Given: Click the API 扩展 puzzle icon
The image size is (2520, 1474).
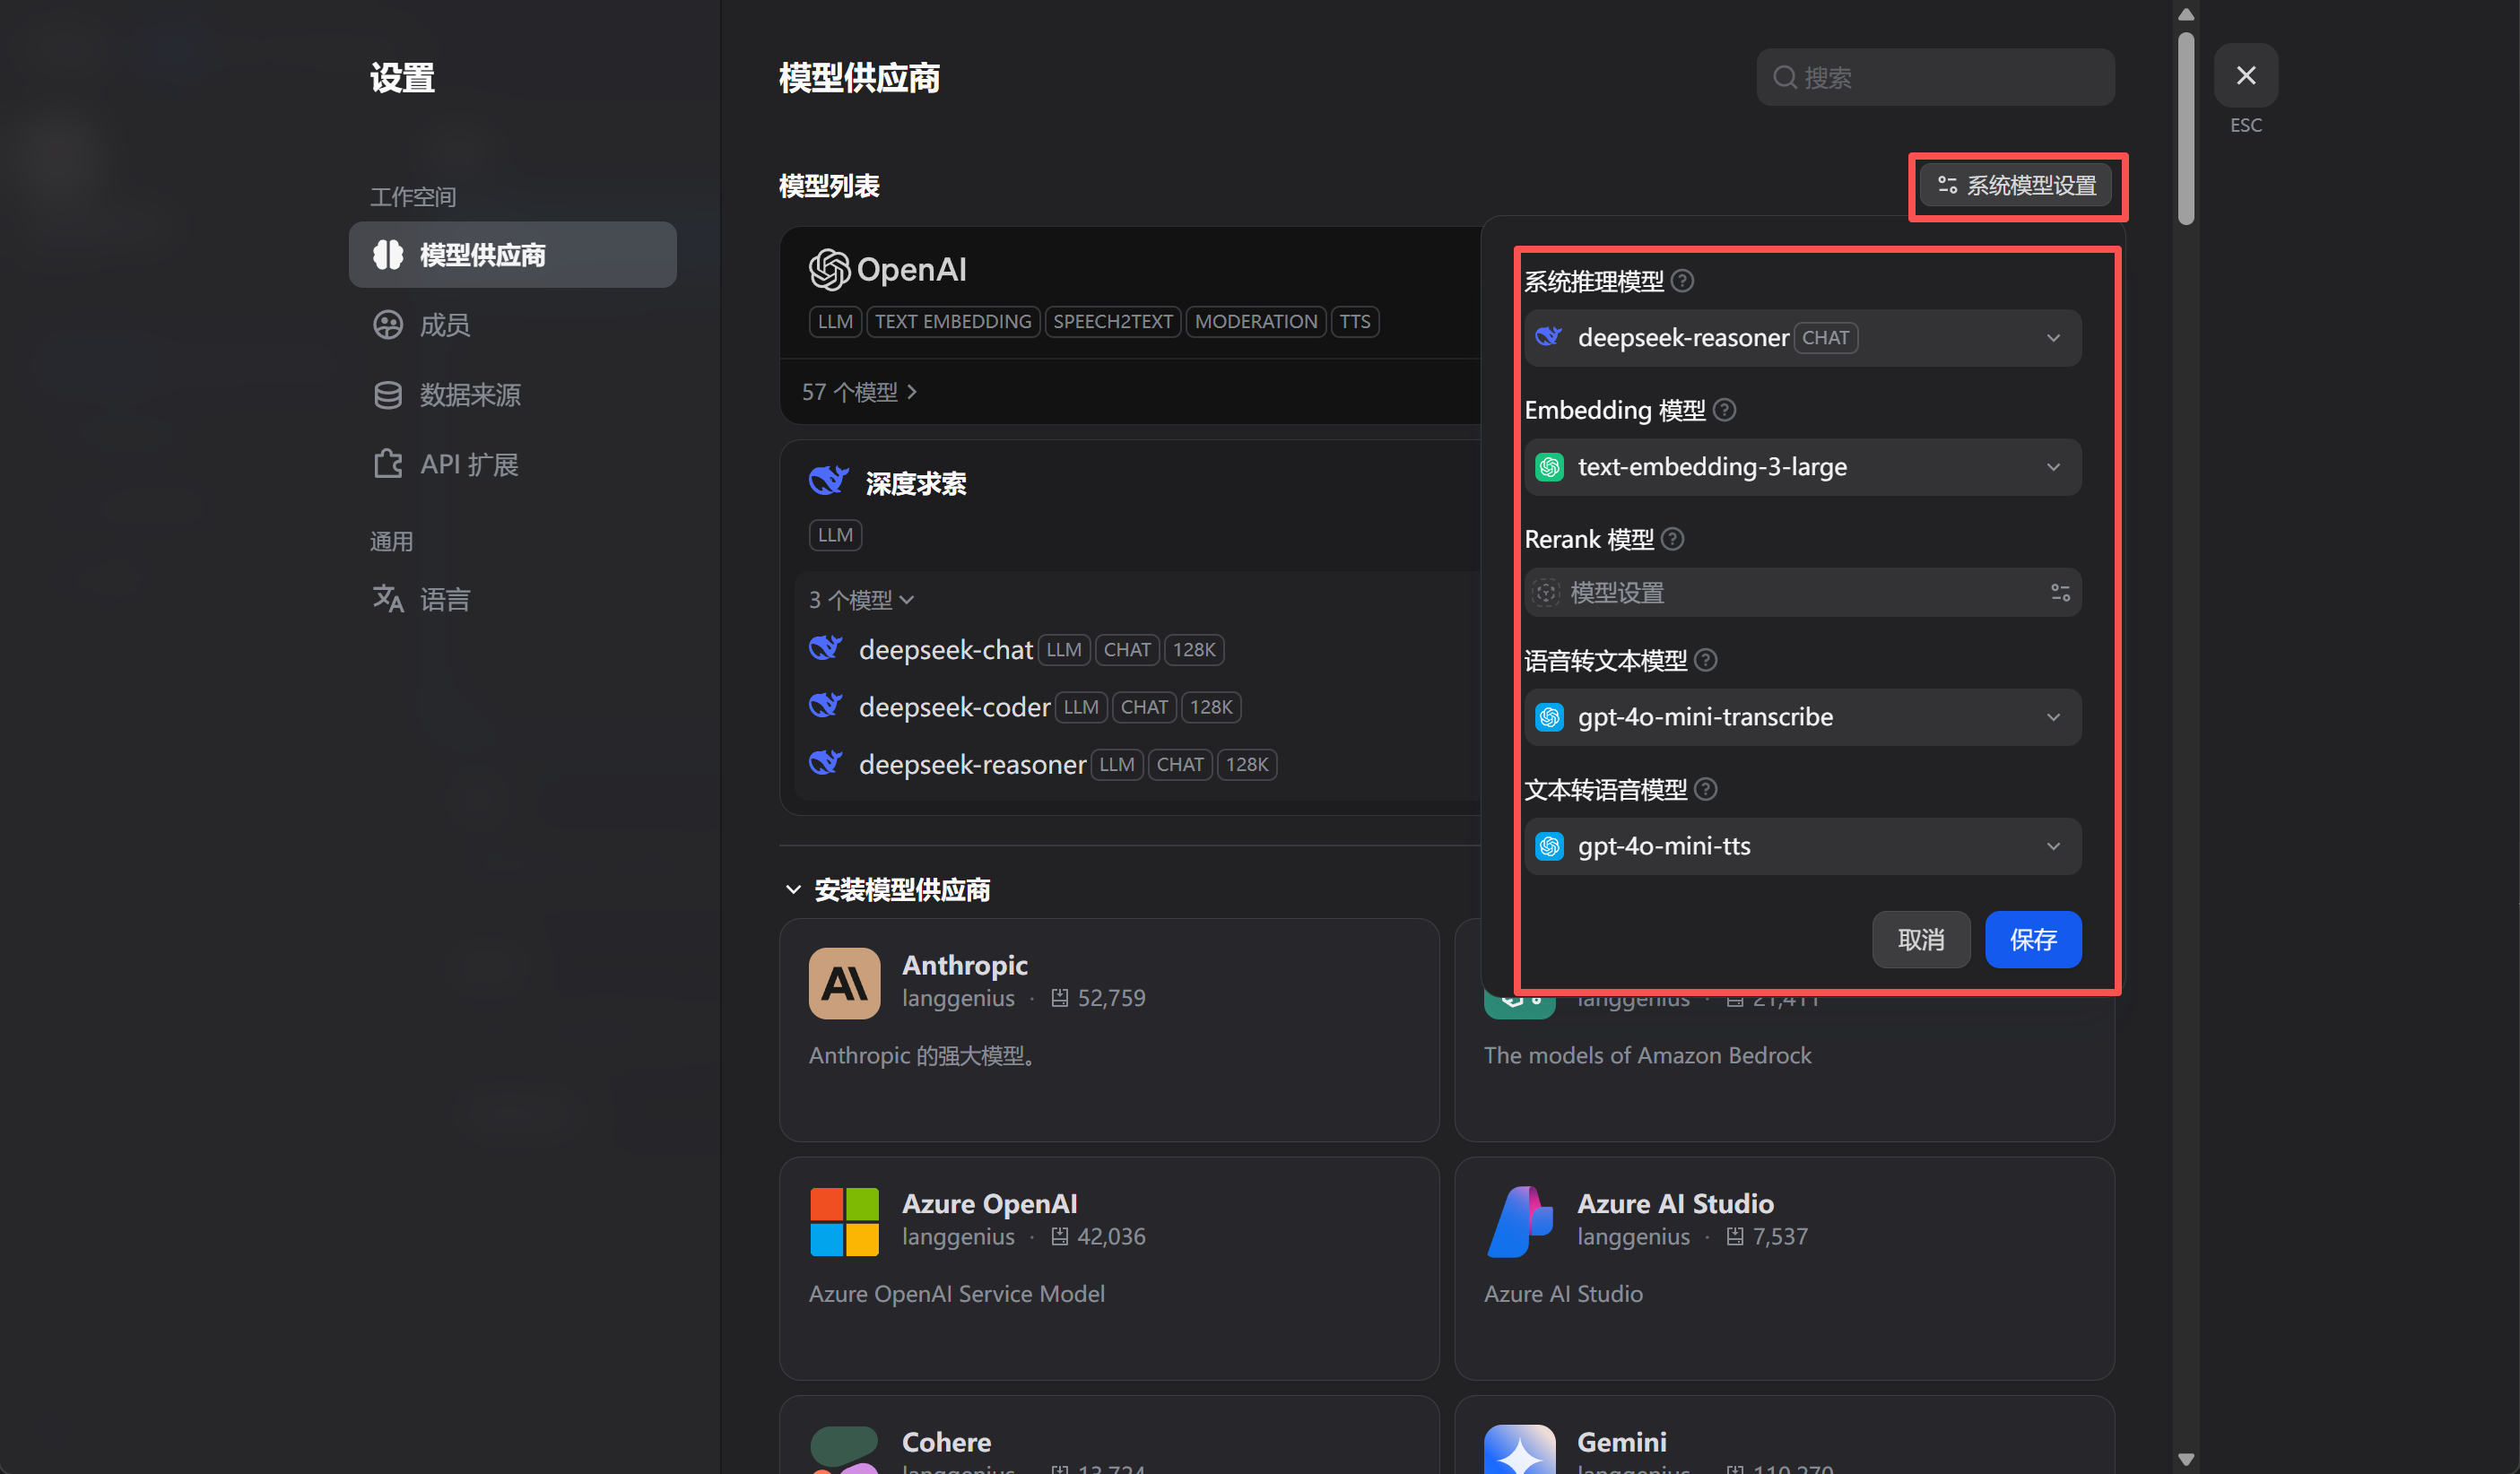Looking at the screenshot, I should click(x=388, y=464).
